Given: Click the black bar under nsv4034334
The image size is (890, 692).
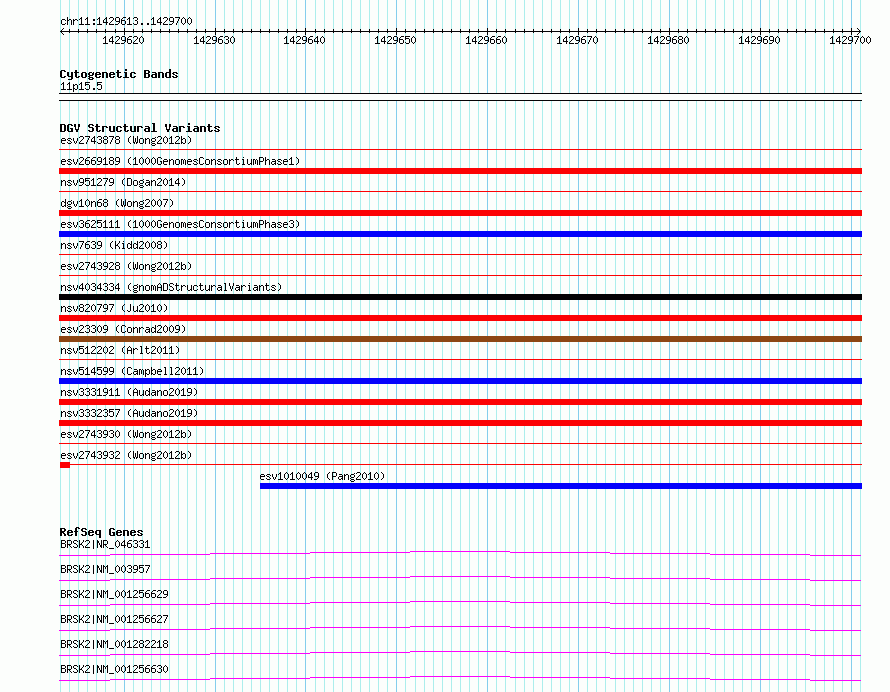Looking at the screenshot, I should click(x=460, y=297).
